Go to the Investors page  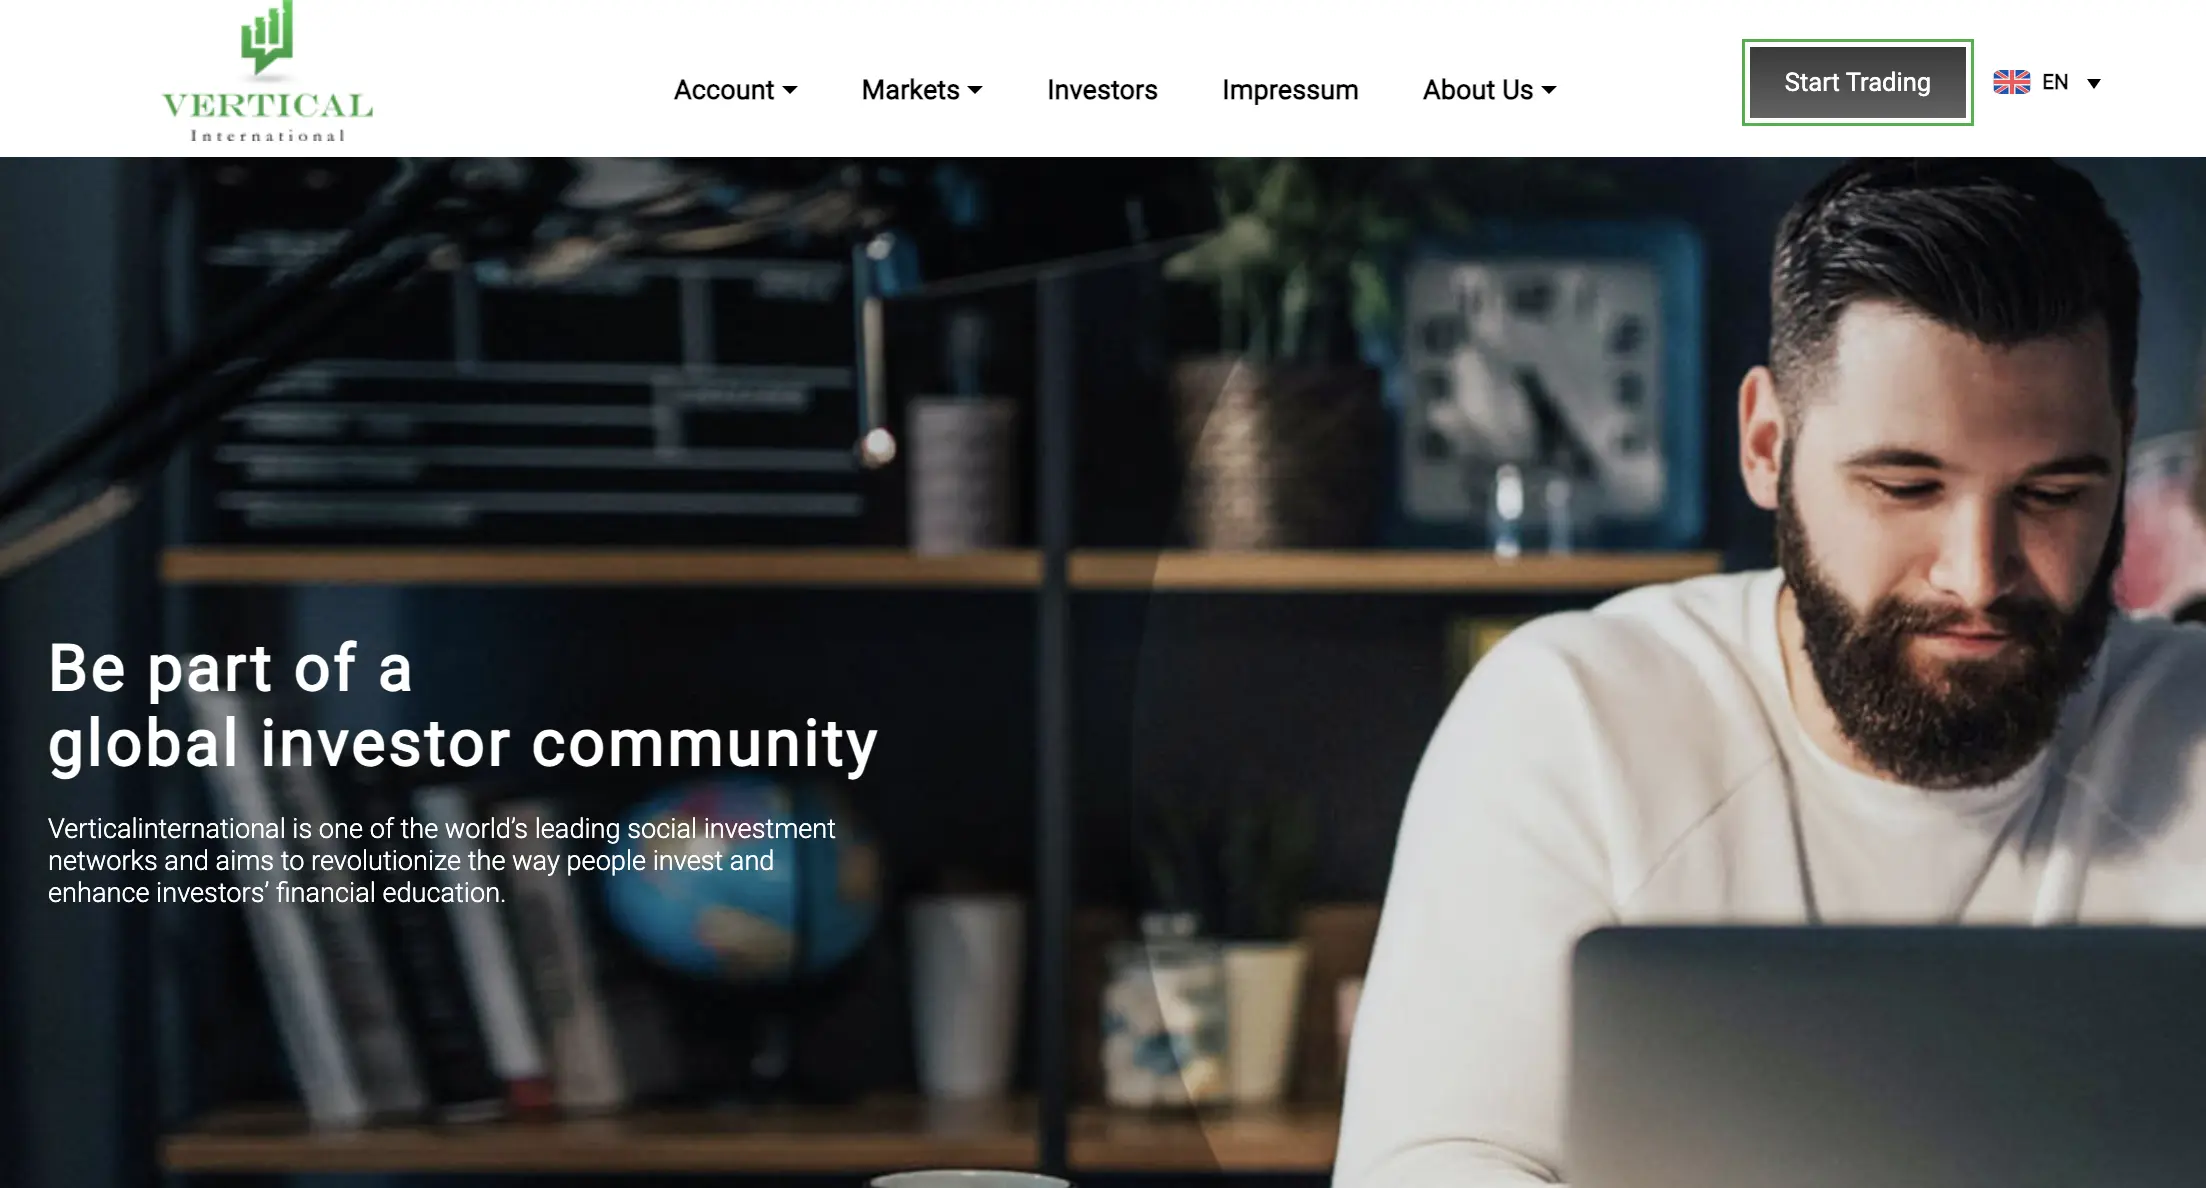[x=1102, y=90]
